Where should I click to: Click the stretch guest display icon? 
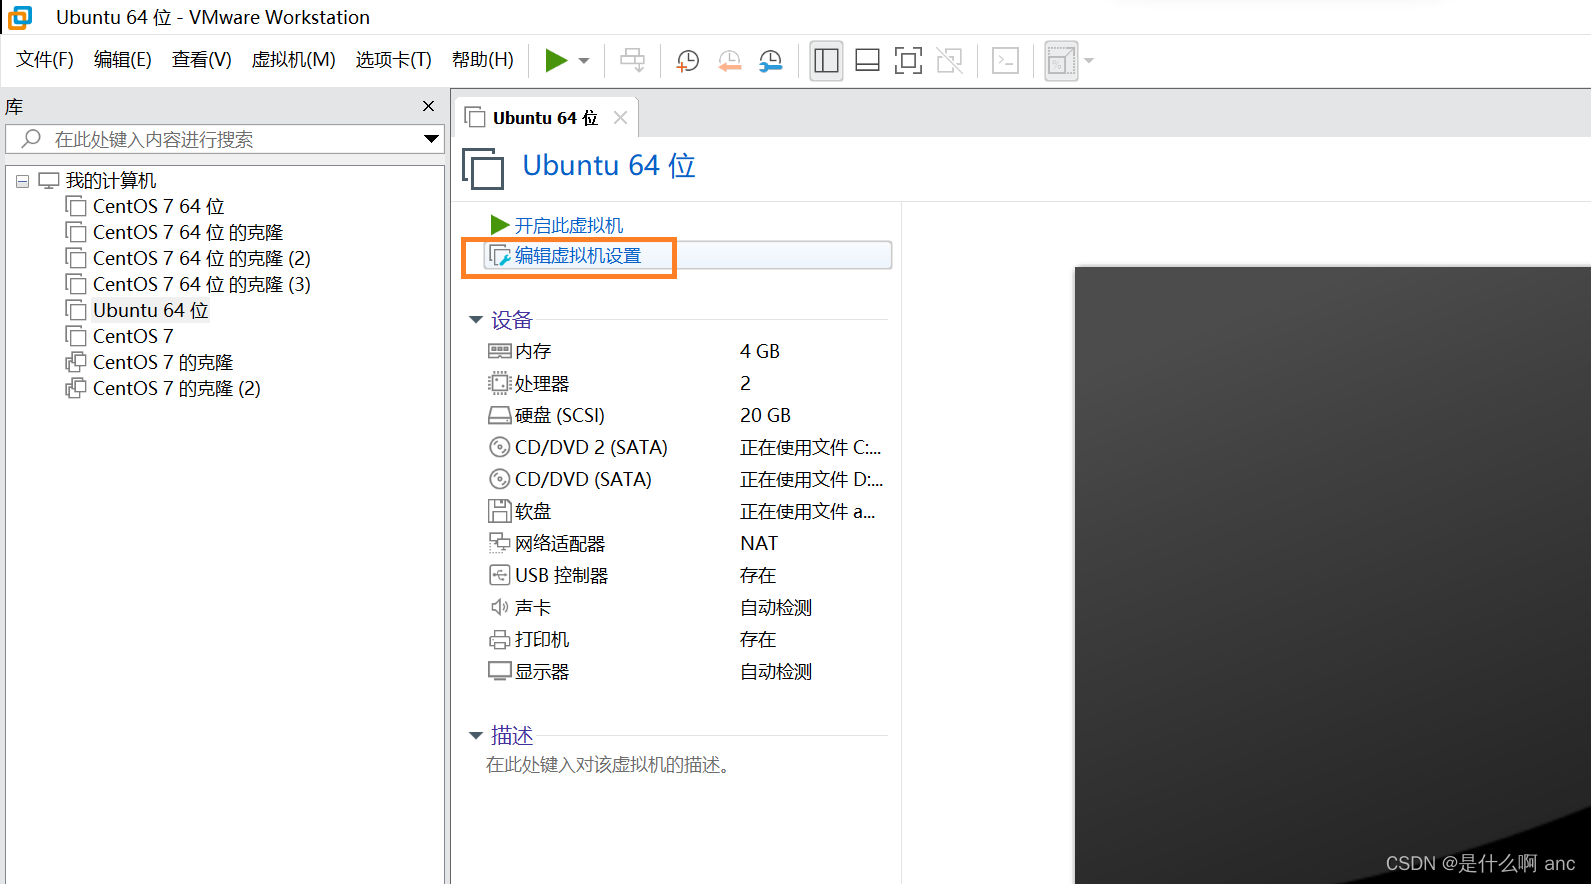(1060, 61)
